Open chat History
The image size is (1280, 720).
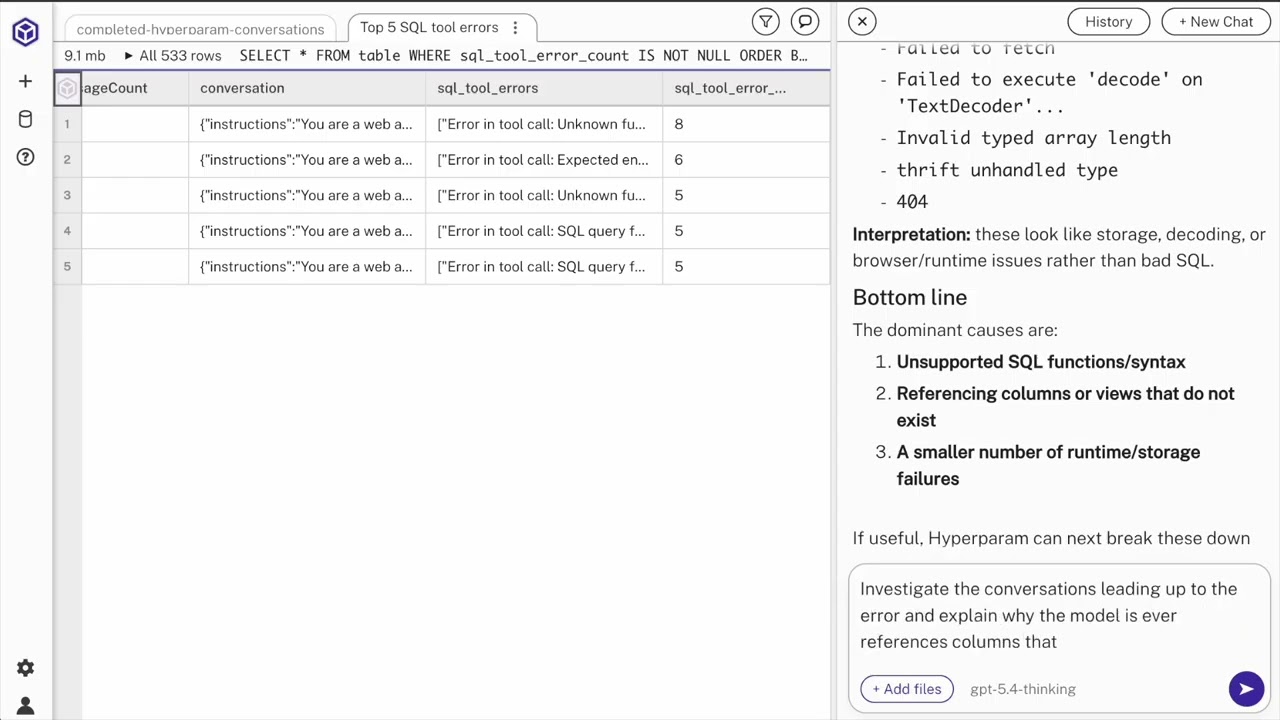(1108, 21)
